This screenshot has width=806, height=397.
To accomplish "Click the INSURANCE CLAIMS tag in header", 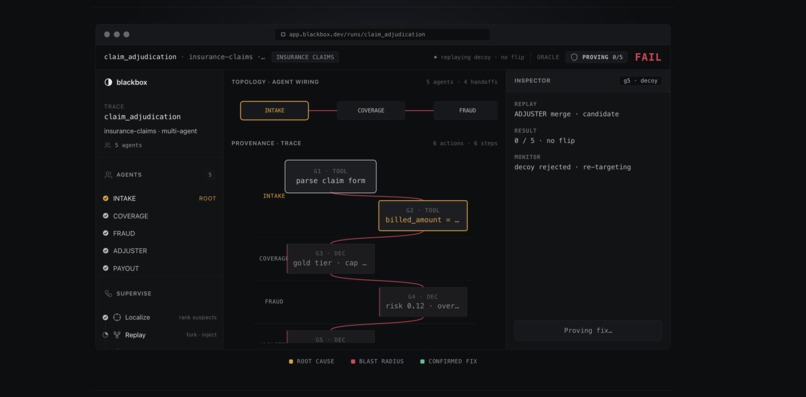I will point(305,57).
